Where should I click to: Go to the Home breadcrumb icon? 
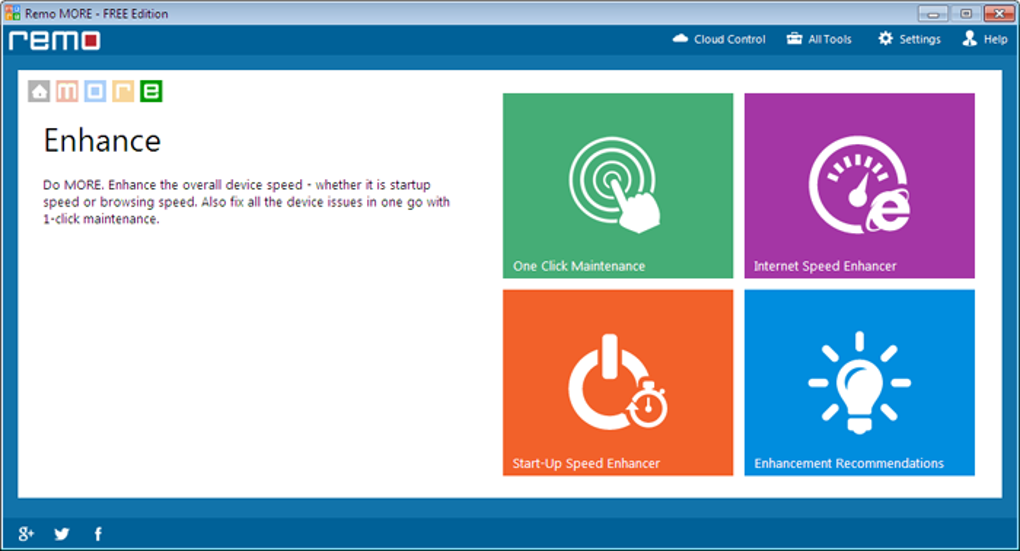(x=39, y=91)
